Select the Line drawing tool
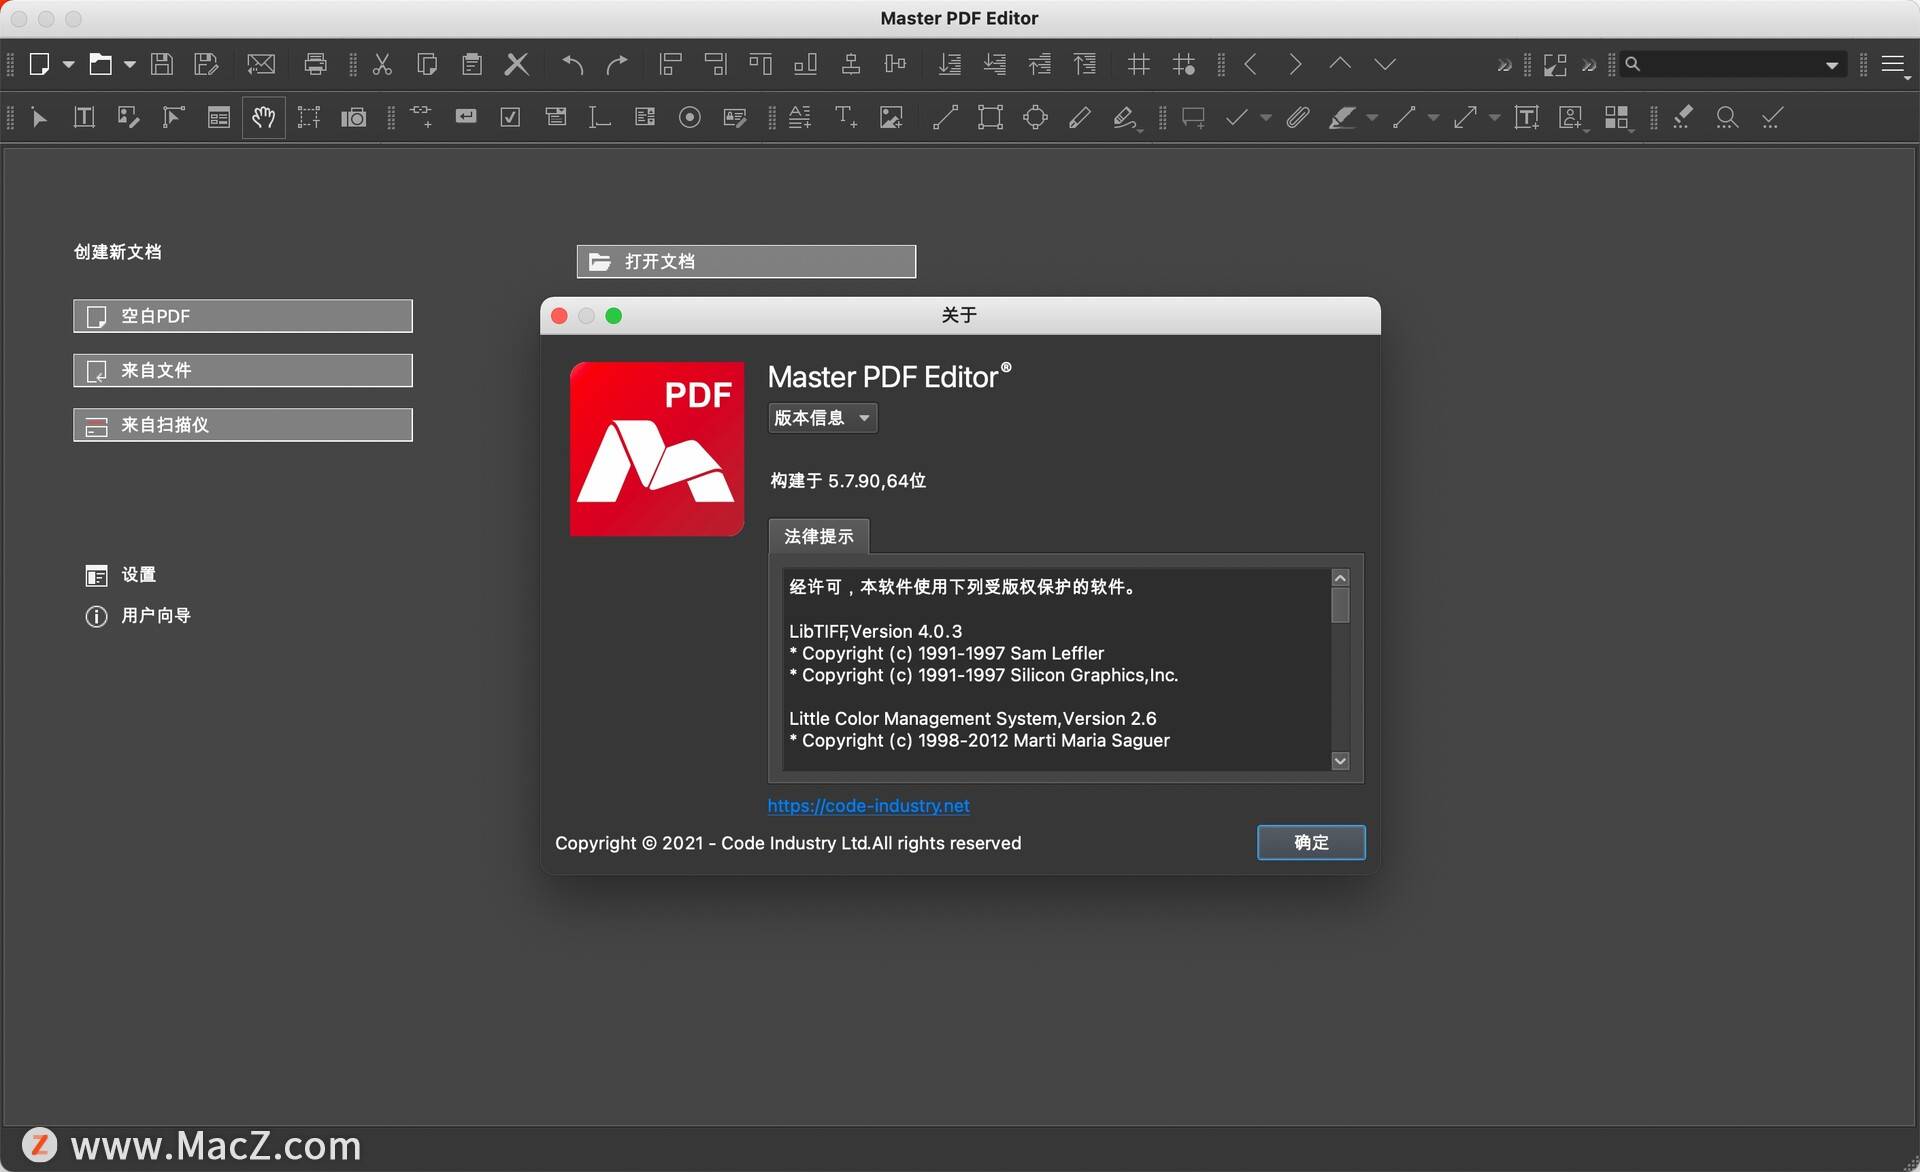Screen dimensions: 1920x1172 pyautogui.click(x=945, y=117)
